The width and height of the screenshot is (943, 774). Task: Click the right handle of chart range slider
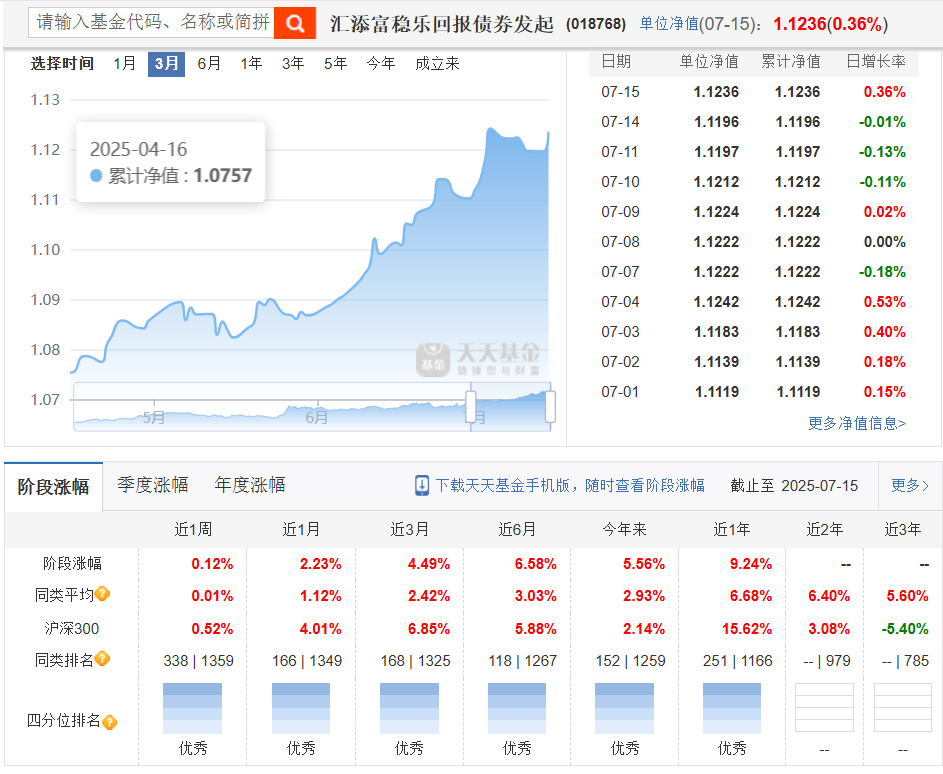tap(550, 407)
